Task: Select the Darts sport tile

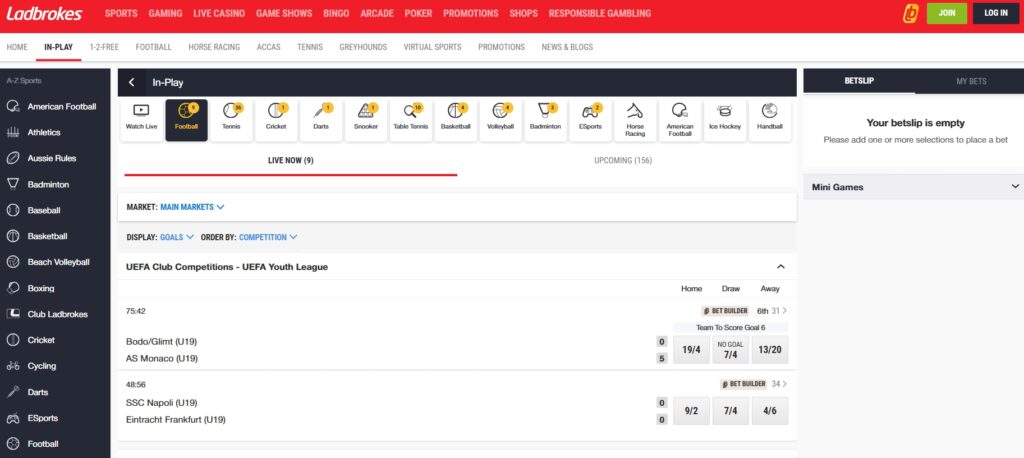Action: (321, 120)
